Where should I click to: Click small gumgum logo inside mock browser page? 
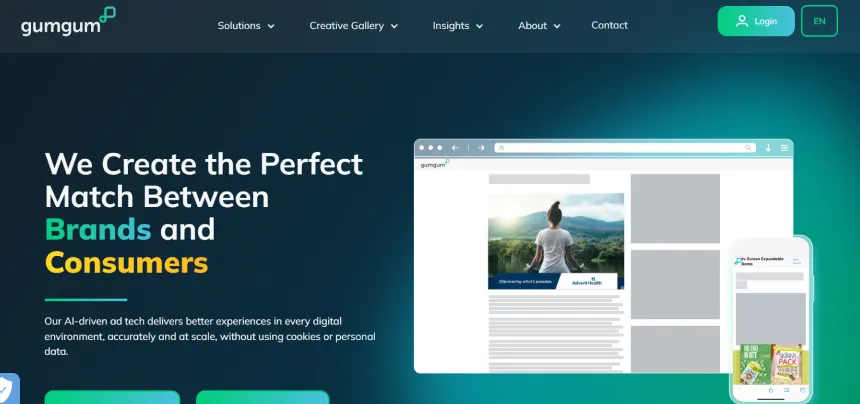tap(435, 163)
